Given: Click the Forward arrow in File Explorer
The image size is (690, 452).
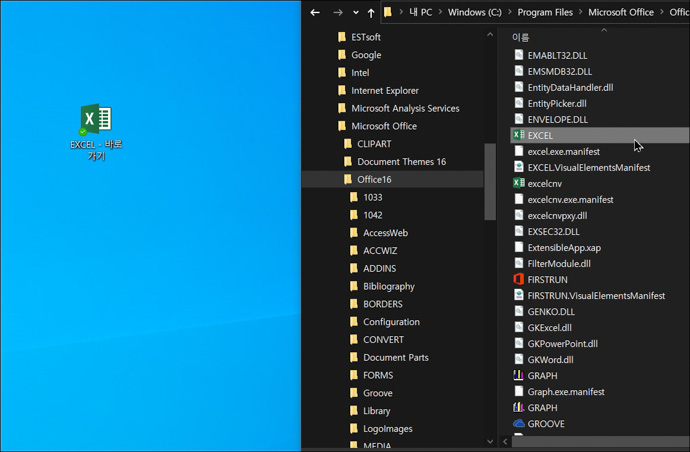Looking at the screenshot, I should coord(338,13).
